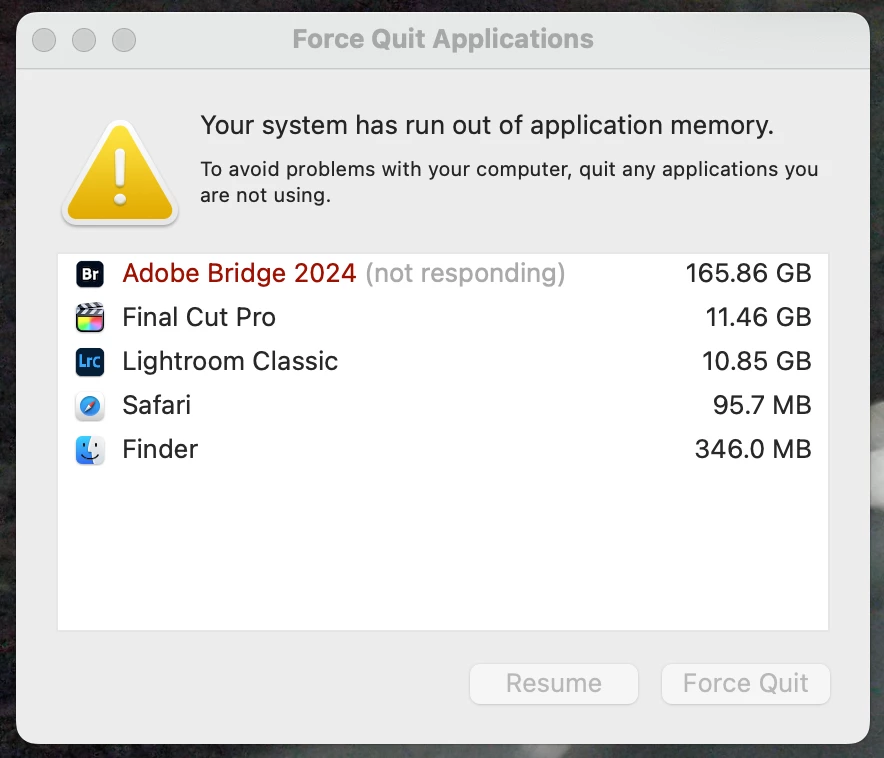
Task: Click the yellow warning triangle icon
Action: point(120,174)
